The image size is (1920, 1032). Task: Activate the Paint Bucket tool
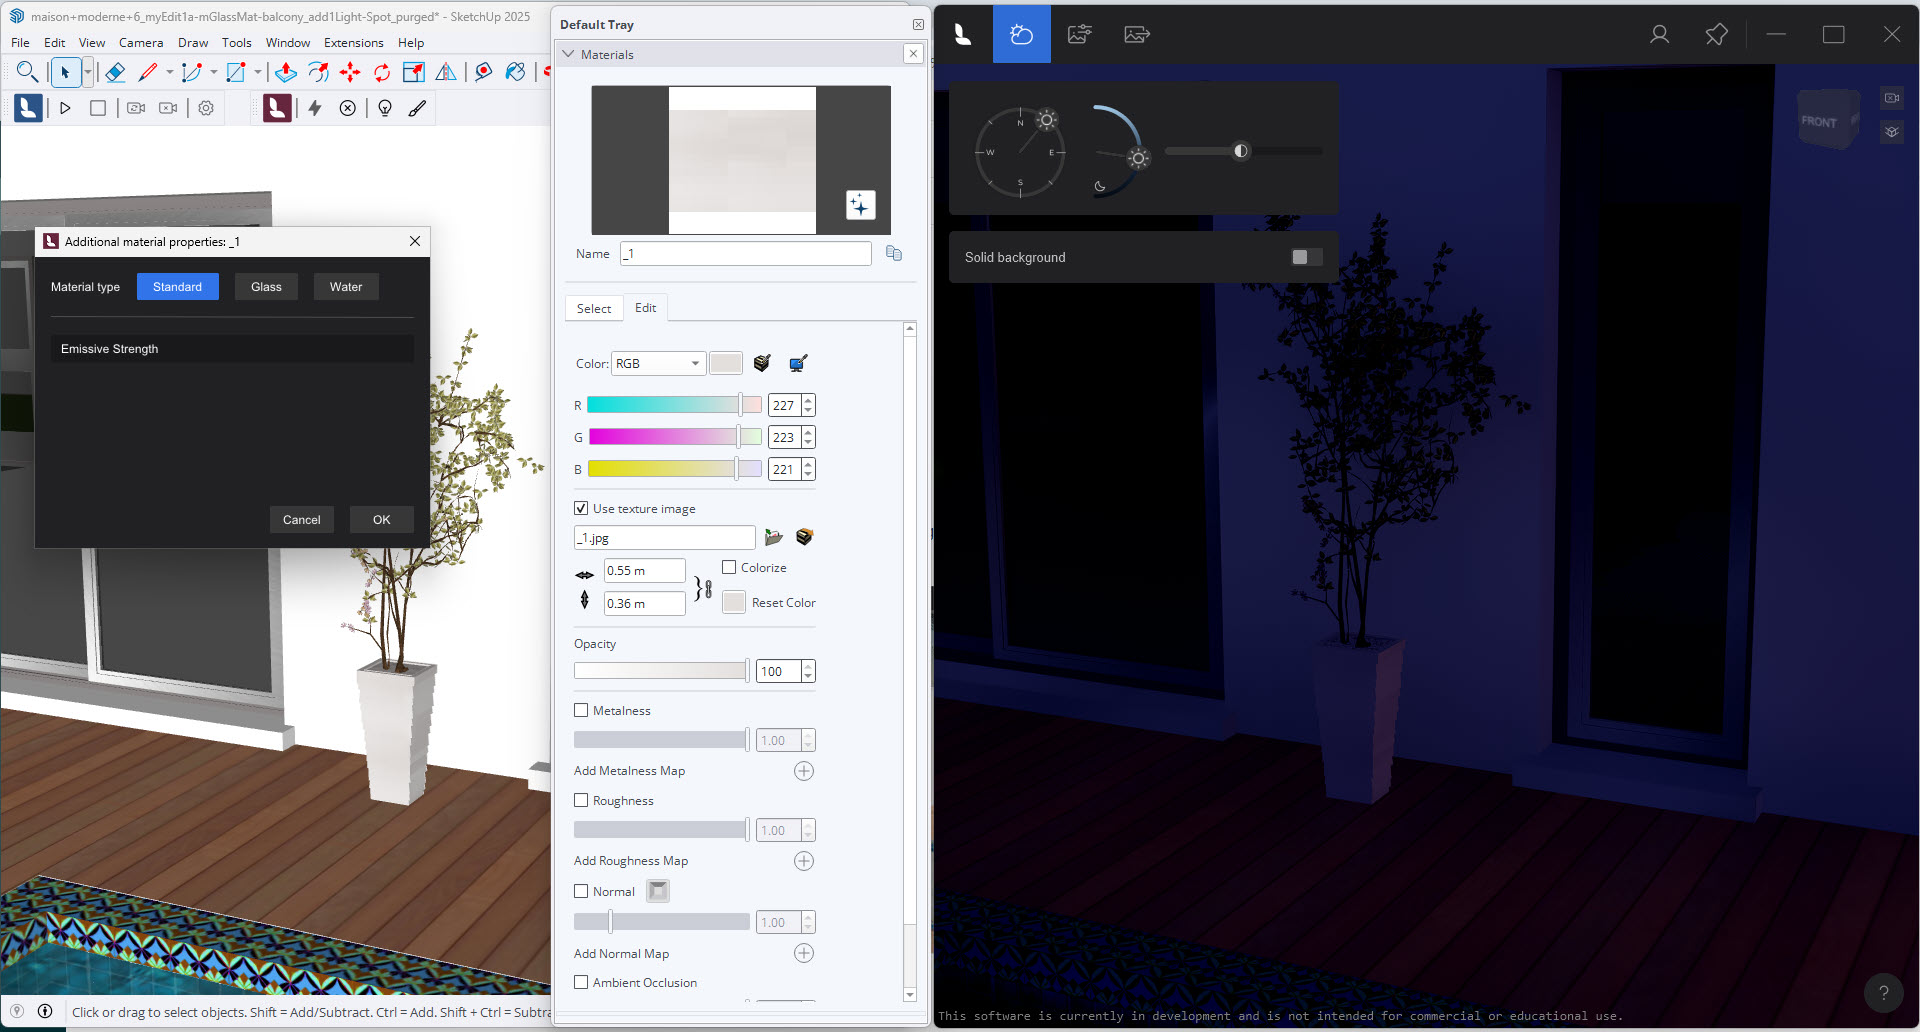point(516,72)
